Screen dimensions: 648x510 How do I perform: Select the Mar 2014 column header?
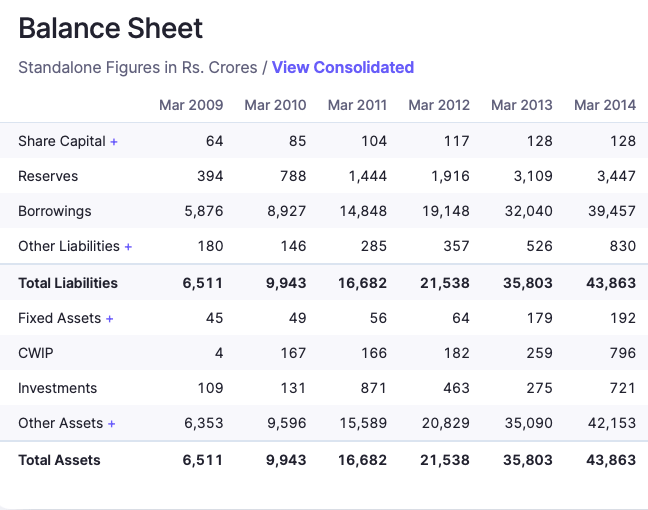pyautogui.click(x=604, y=105)
